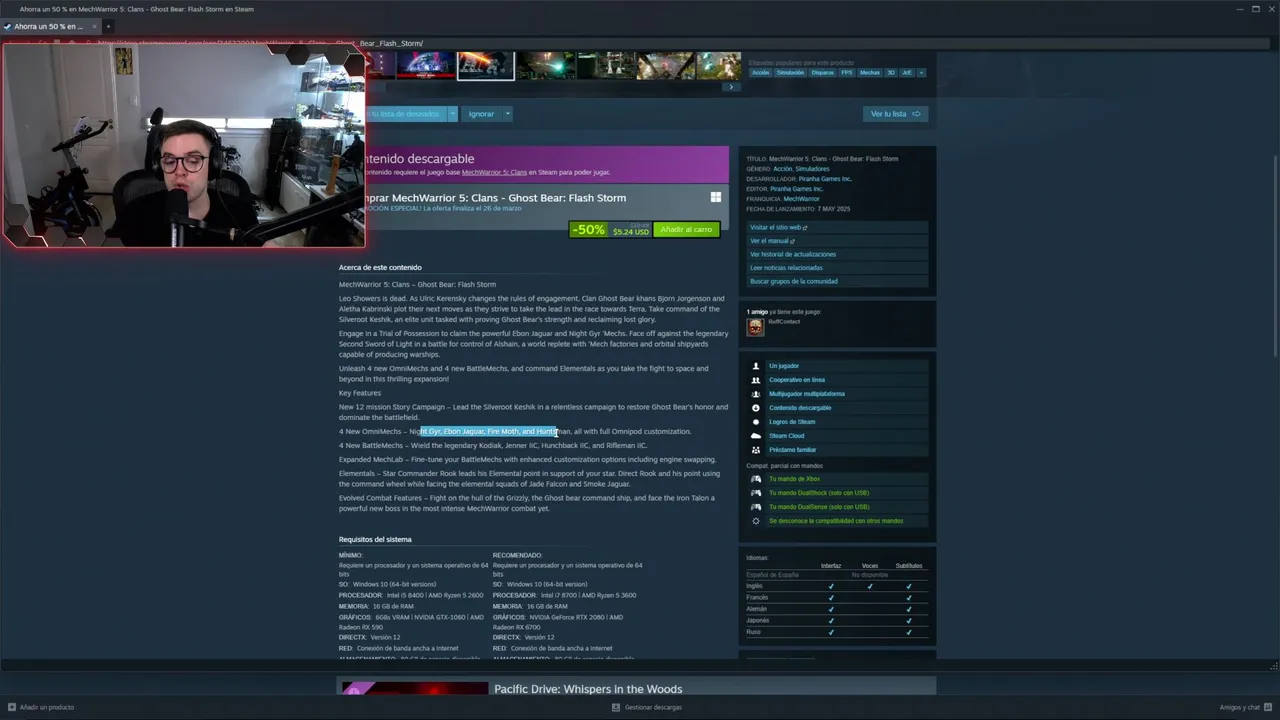Click Simuladores genre link
The height and width of the screenshot is (720, 1280).
[812, 169]
